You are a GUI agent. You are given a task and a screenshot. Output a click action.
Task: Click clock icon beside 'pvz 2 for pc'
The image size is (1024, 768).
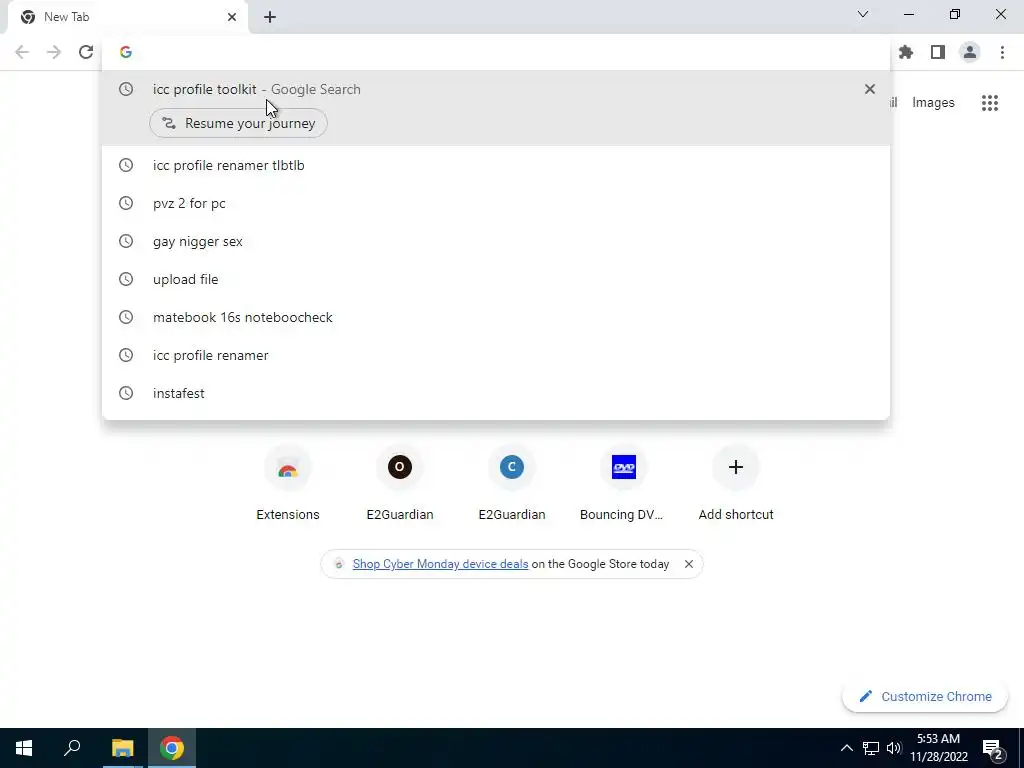tap(126, 203)
